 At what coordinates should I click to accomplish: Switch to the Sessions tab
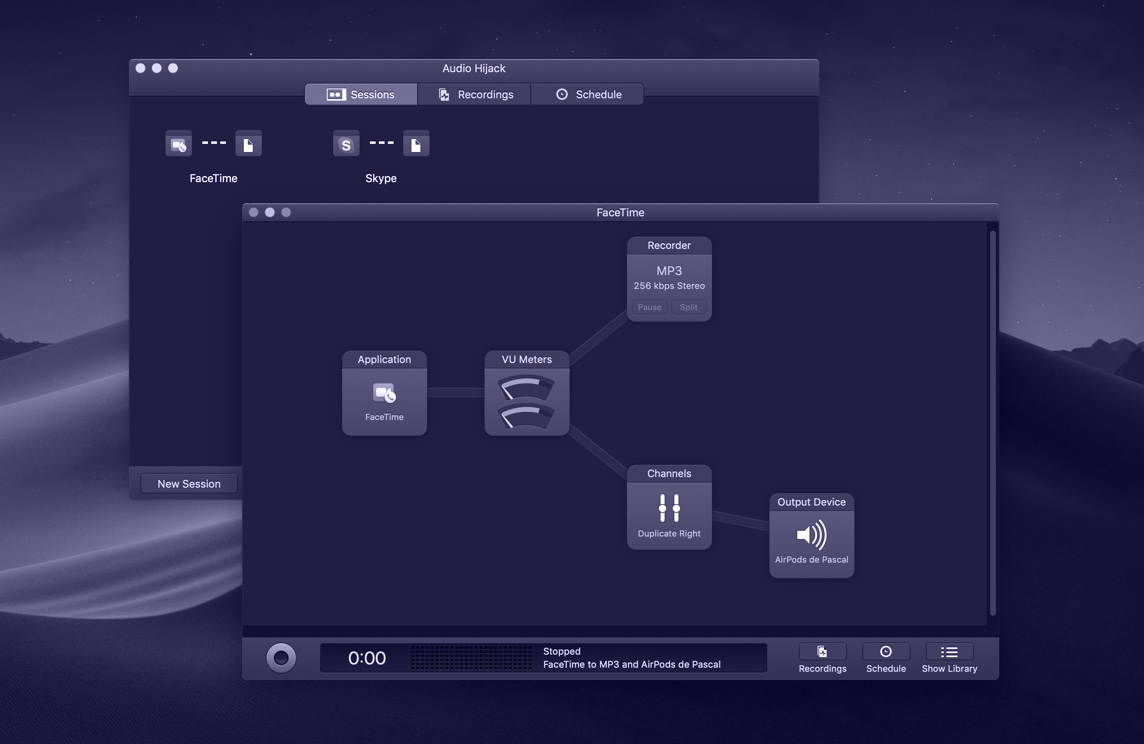(x=361, y=94)
